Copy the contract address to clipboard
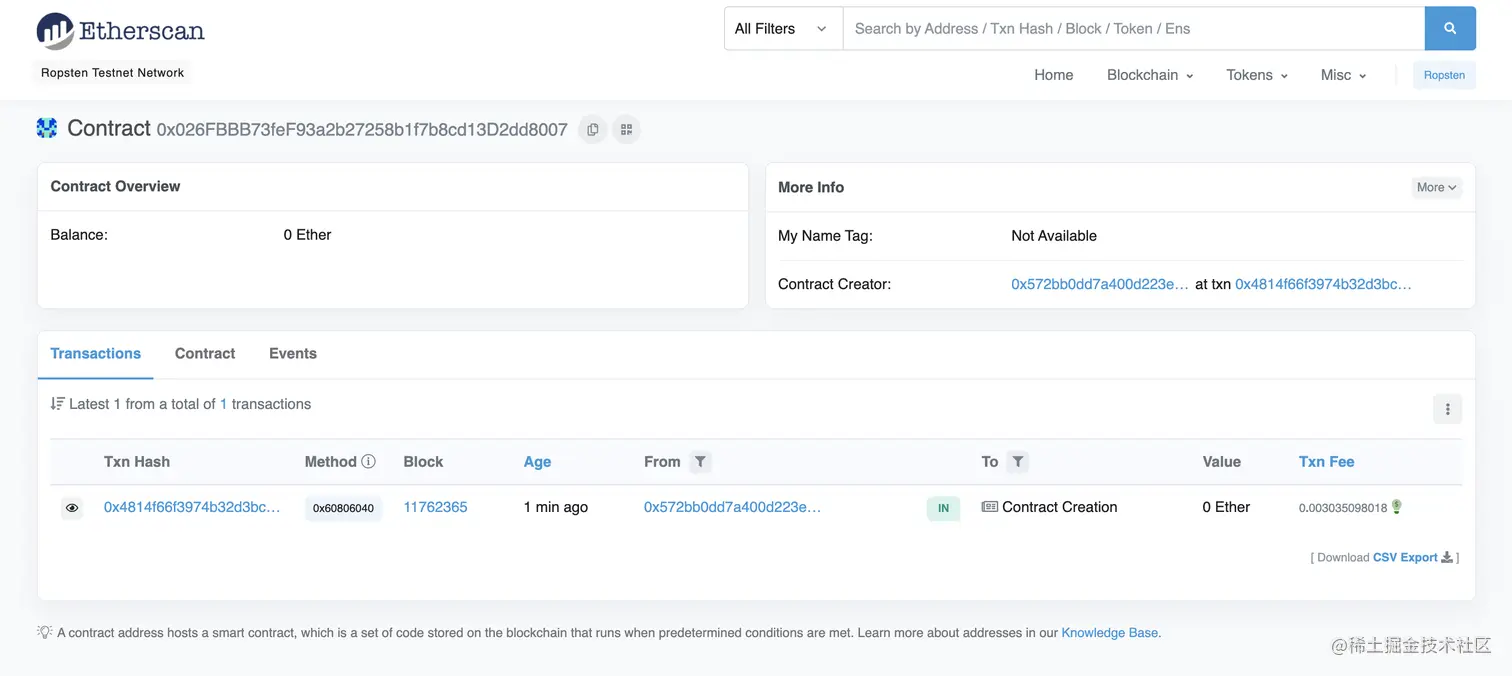1512x676 pixels. click(x=593, y=130)
